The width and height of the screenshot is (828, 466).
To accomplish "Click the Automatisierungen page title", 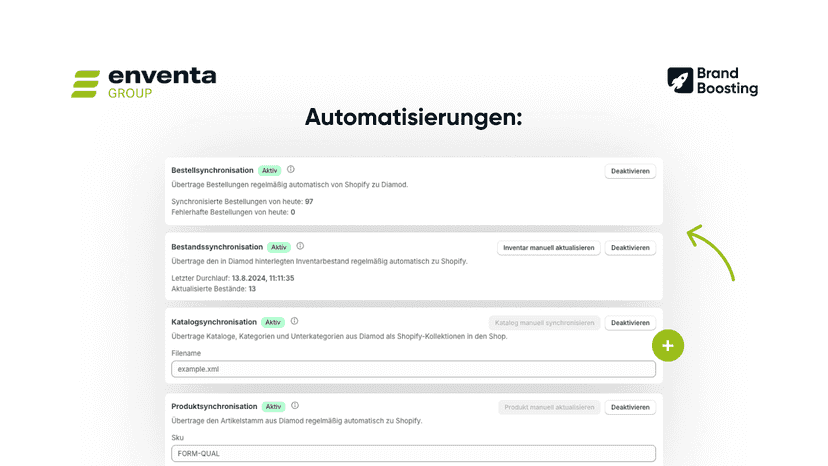I will [x=413, y=117].
